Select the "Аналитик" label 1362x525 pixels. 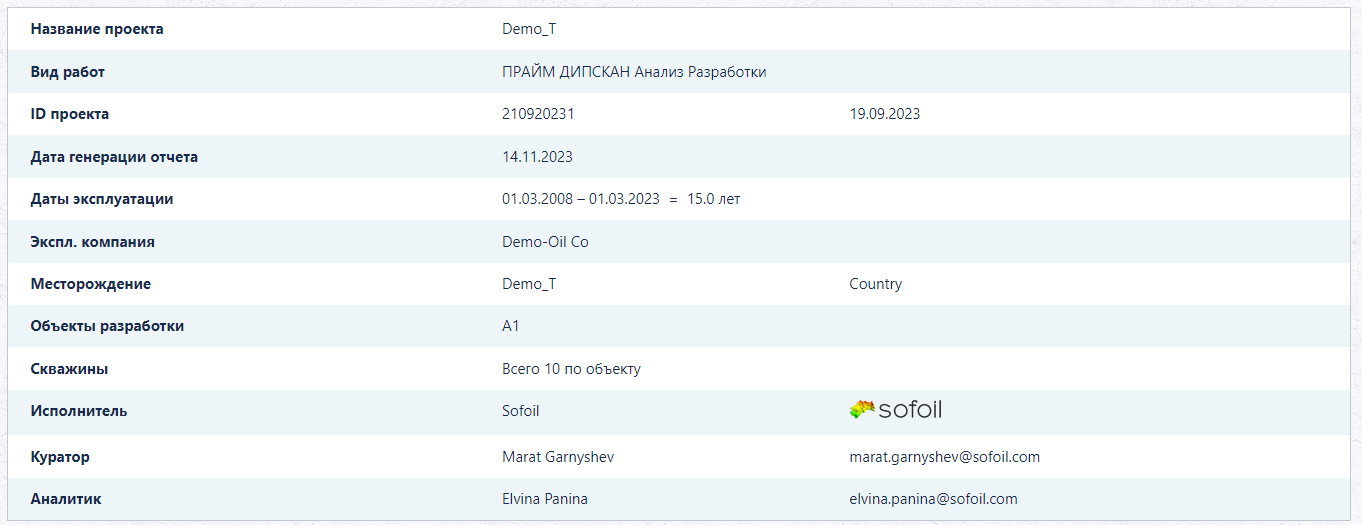(x=66, y=499)
